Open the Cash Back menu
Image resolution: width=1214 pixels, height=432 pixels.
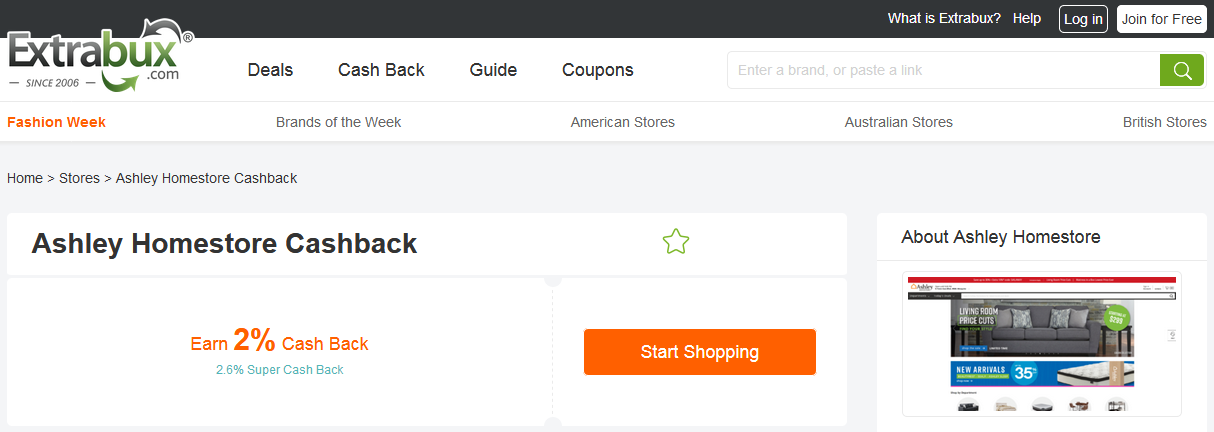click(381, 70)
